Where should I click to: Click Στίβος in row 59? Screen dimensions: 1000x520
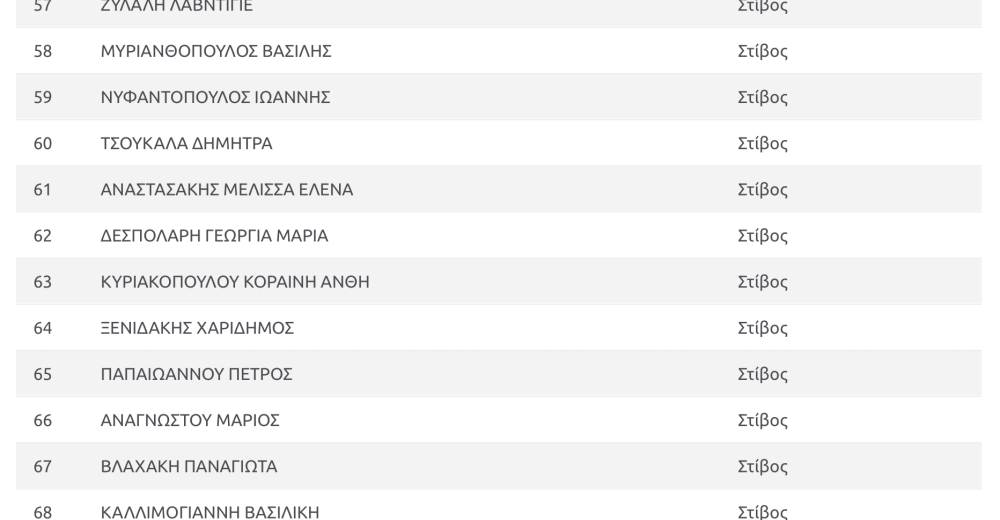coord(763,98)
